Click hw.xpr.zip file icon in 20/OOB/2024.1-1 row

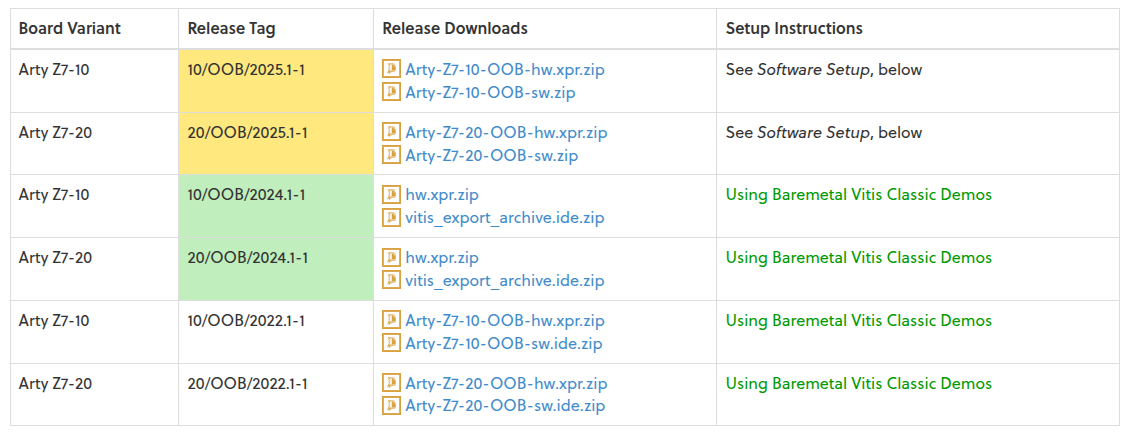392,258
